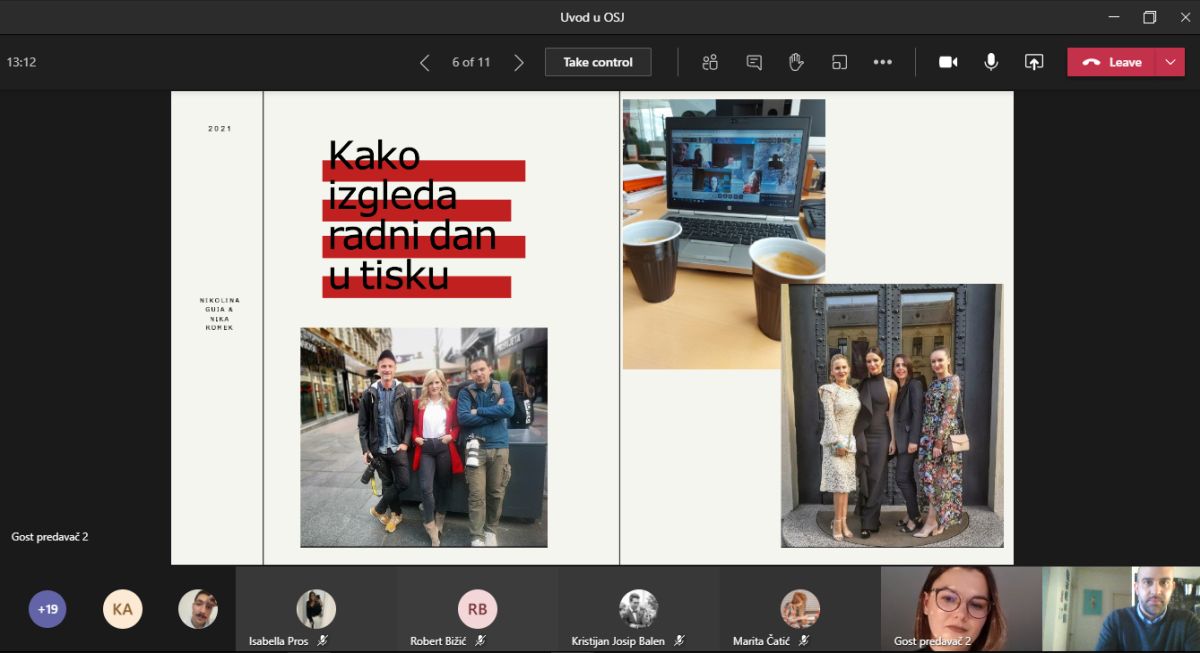
Task: Show the +19 additional participants
Action: (x=47, y=609)
